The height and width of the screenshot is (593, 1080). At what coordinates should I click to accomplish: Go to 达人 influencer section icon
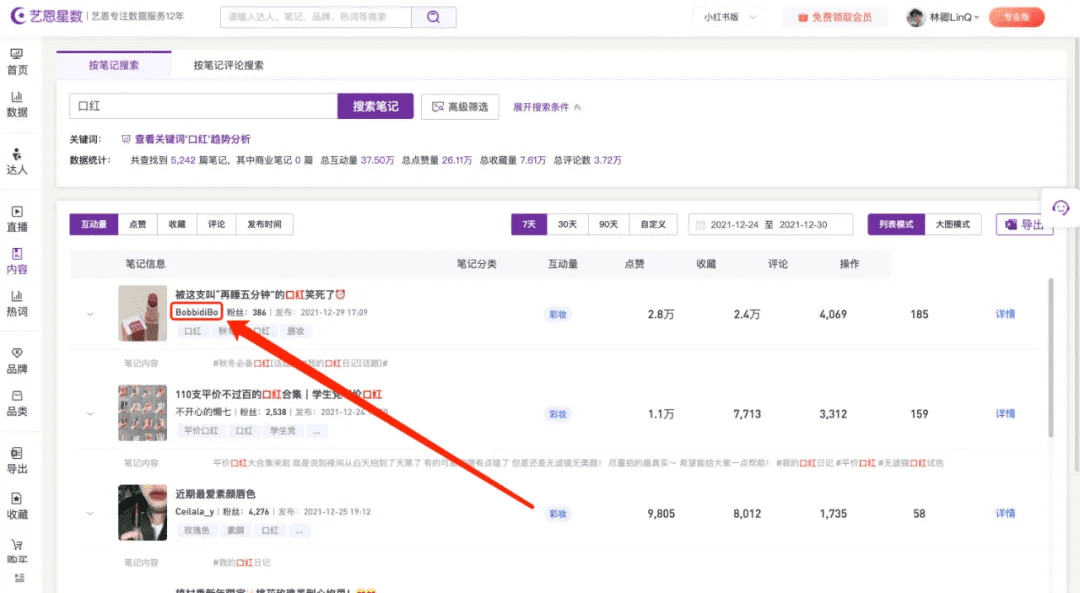point(17,154)
